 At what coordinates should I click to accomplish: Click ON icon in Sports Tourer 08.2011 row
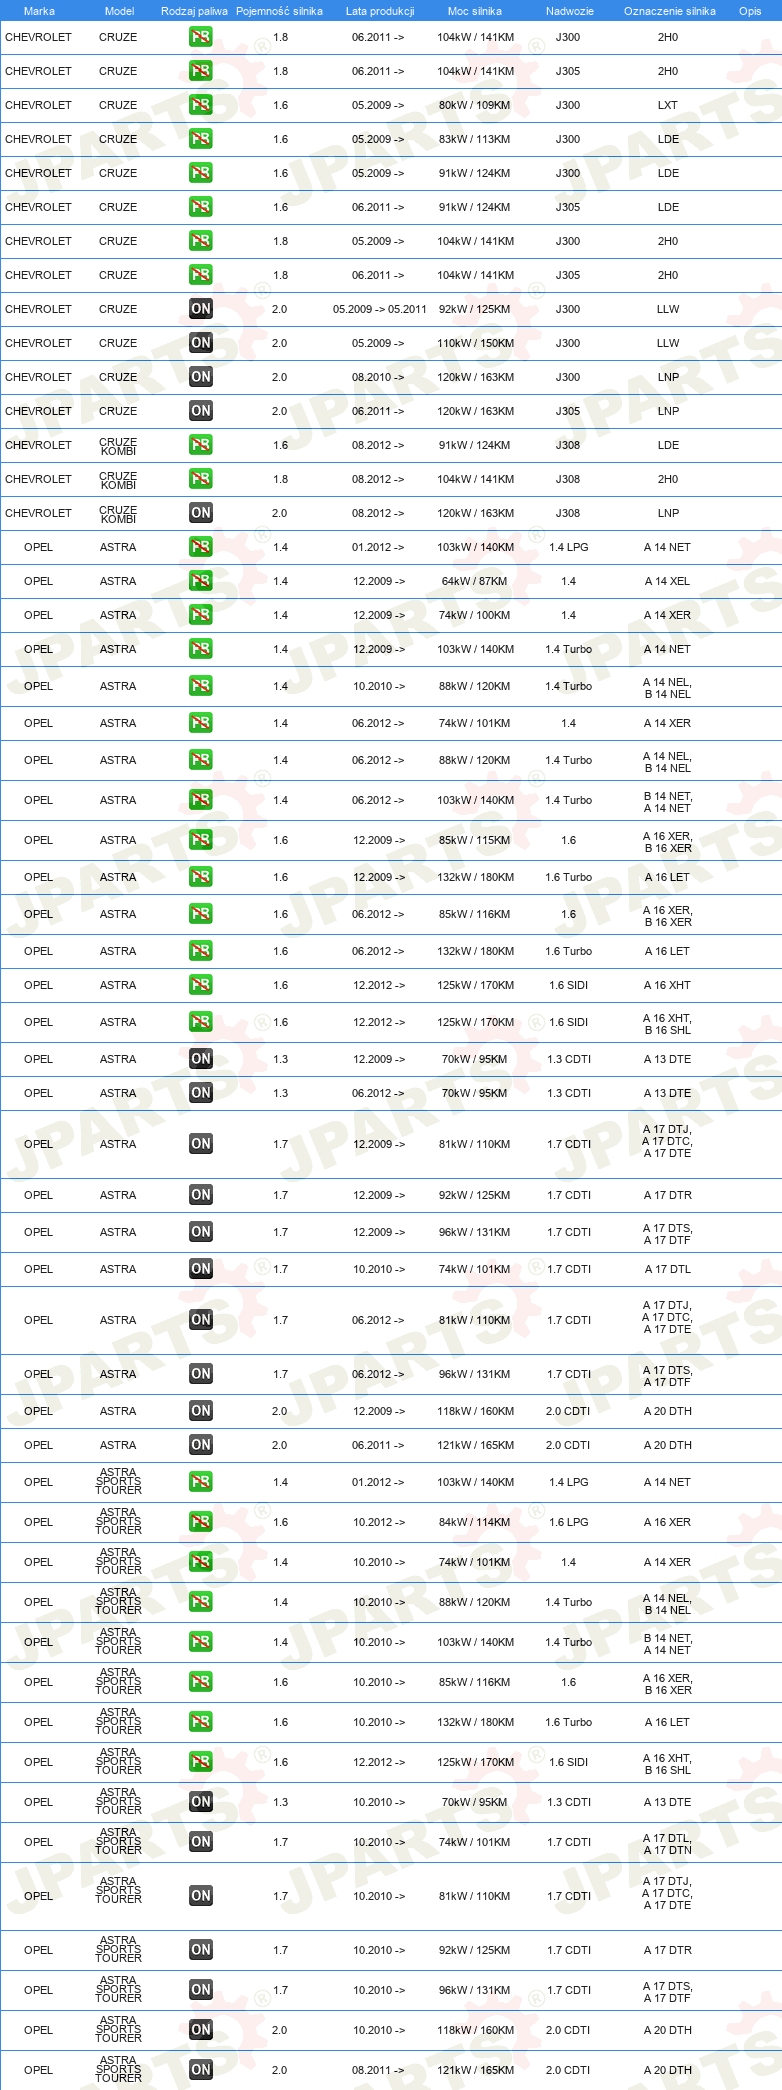201,2070
